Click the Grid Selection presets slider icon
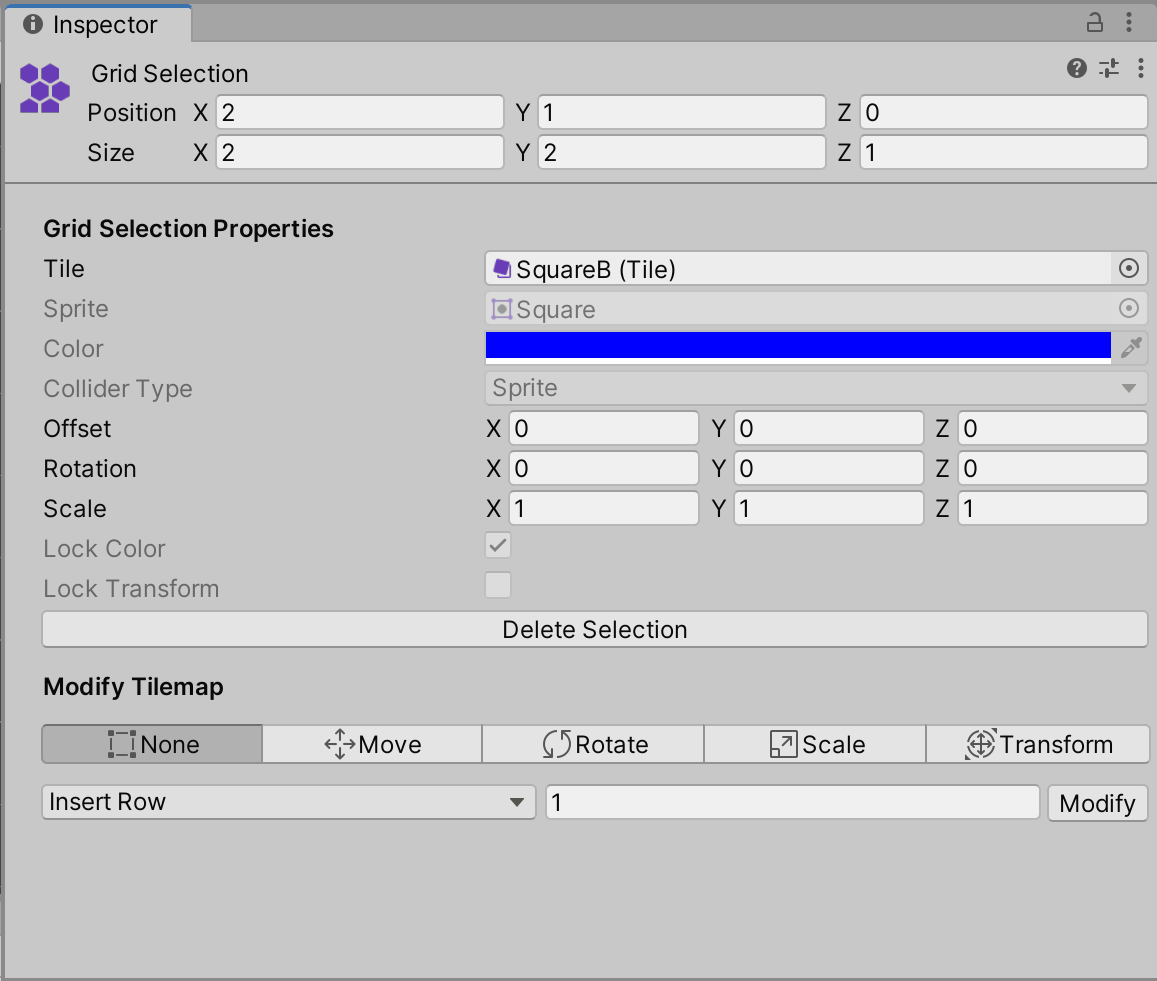The width and height of the screenshot is (1157, 981). coord(1108,68)
